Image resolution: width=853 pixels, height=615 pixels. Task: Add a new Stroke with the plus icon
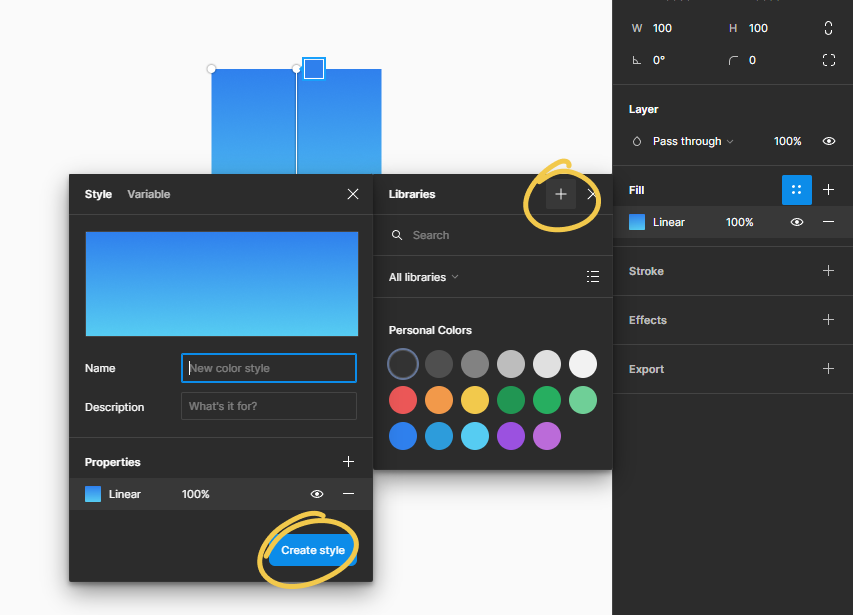point(828,271)
